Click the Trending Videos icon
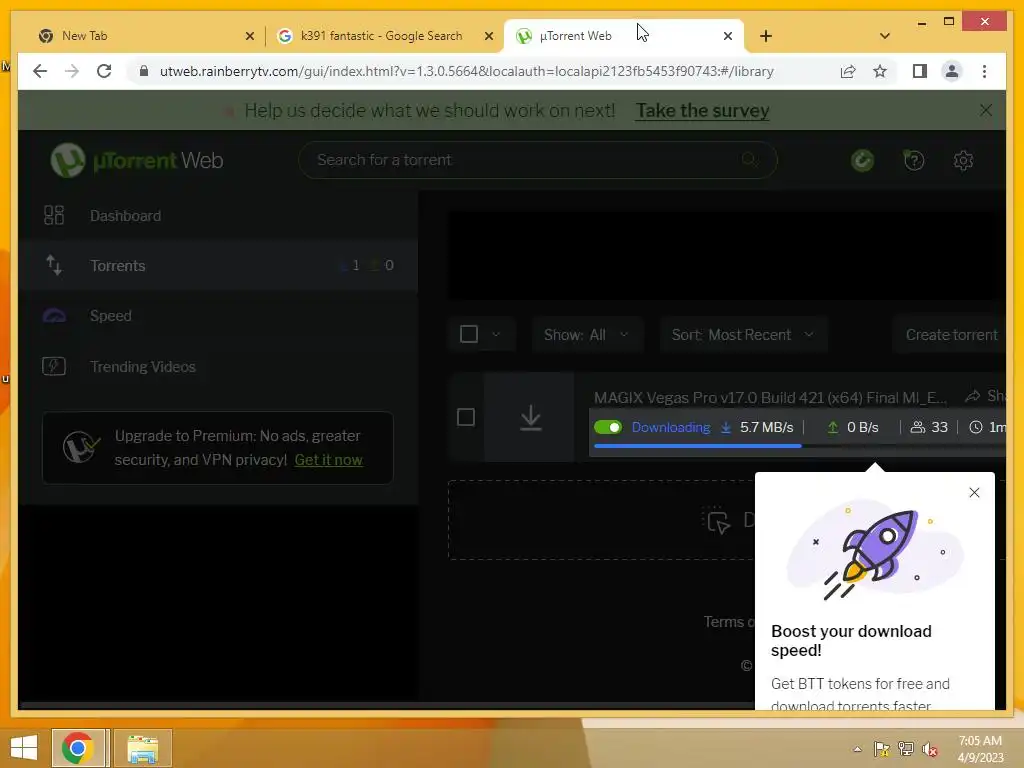Image resolution: width=1024 pixels, height=768 pixels. (x=54, y=366)
